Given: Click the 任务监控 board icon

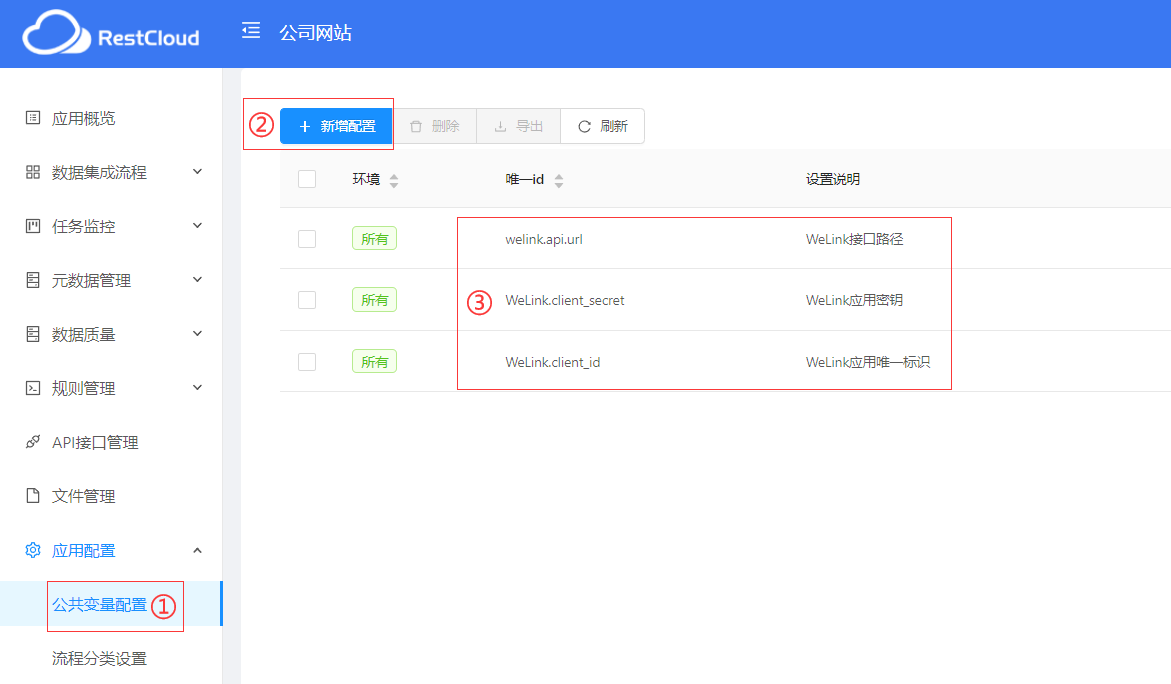Looking at the screenshot, I should 33,226.
